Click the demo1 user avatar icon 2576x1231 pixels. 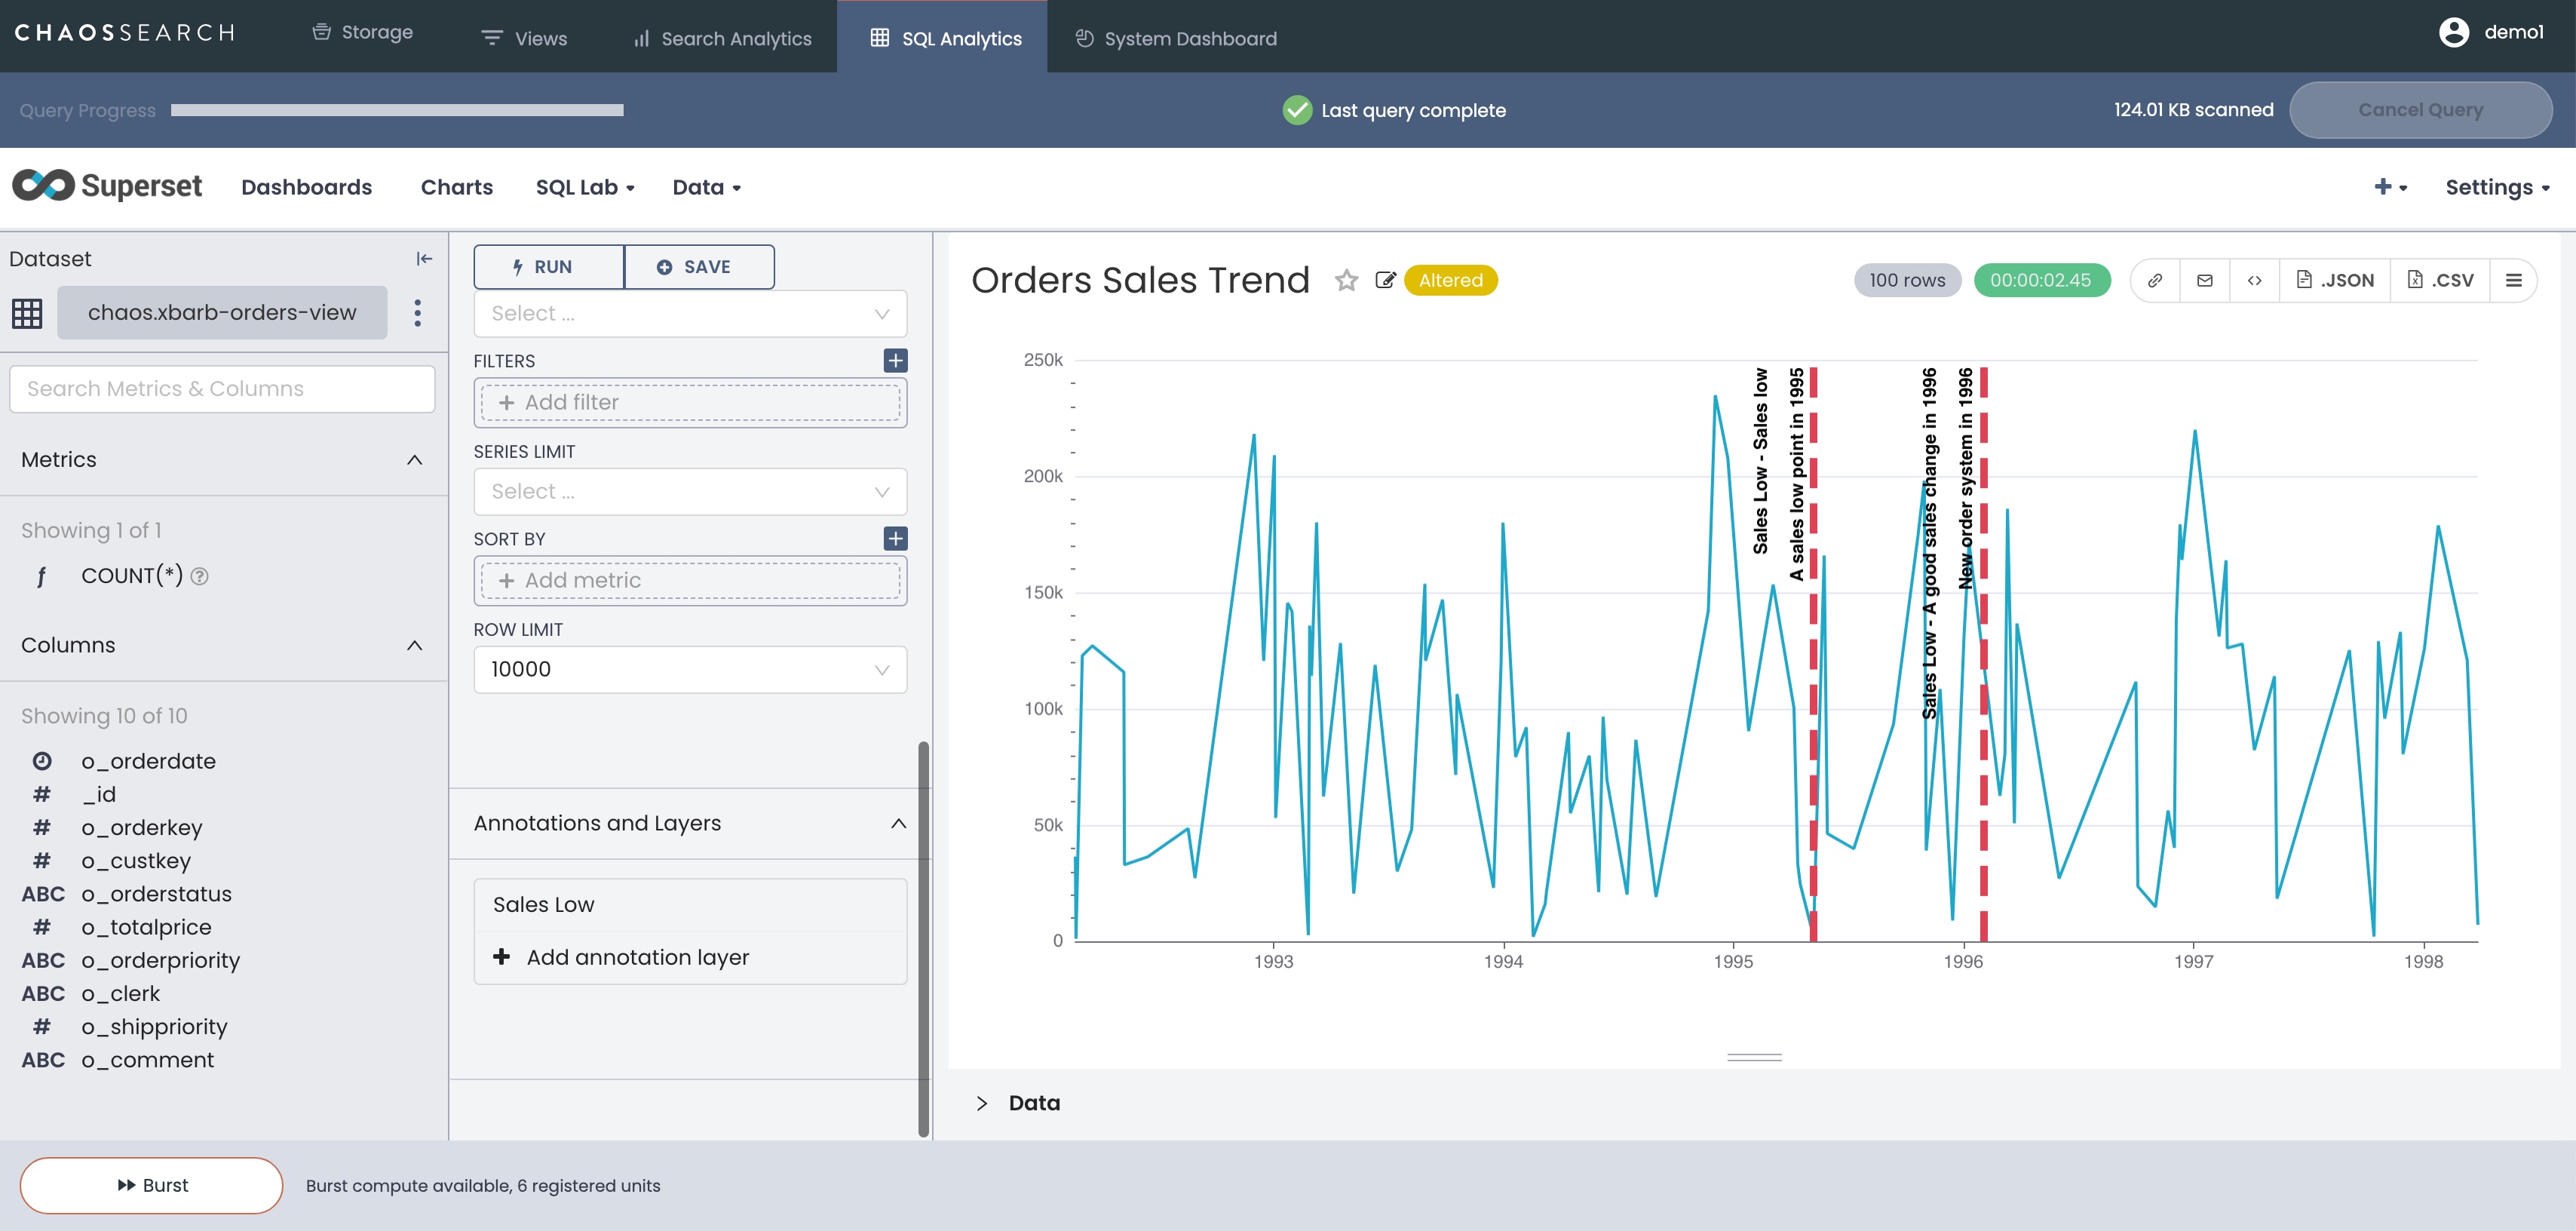[x=2453, y=32]
